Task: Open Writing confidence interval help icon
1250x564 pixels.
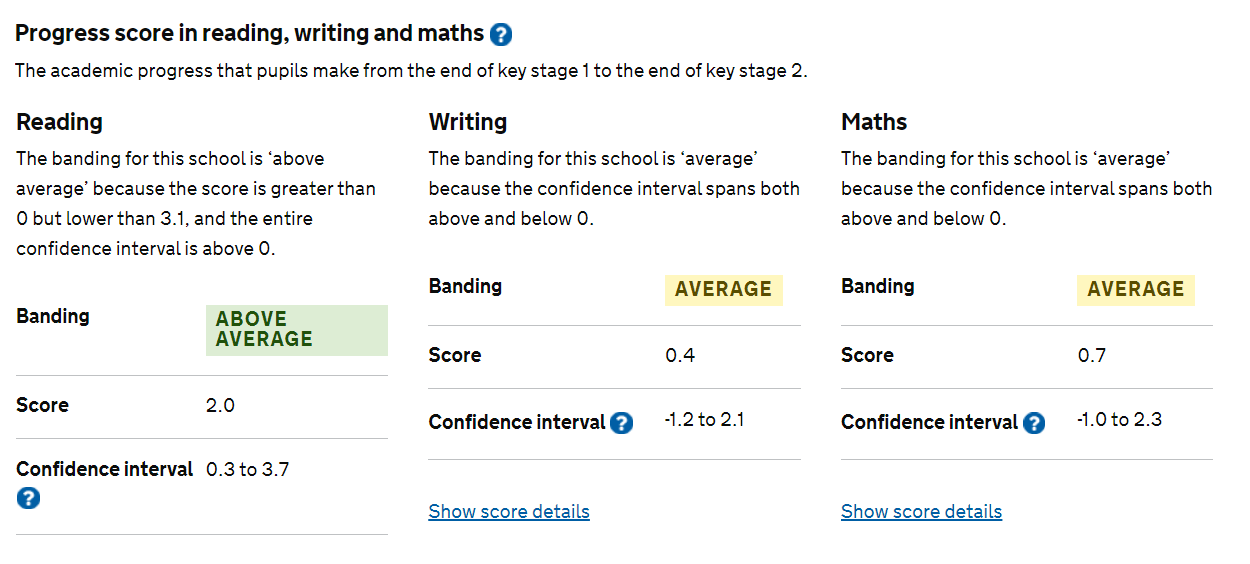Action: point(621,423)
